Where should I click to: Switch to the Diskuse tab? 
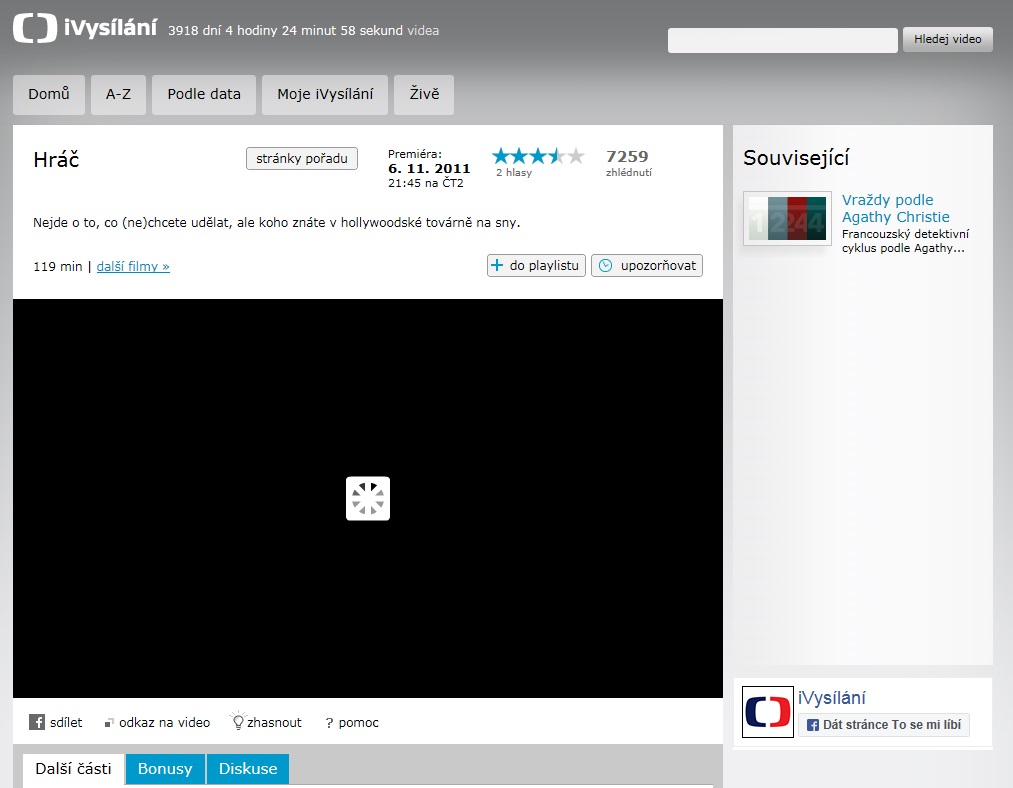(x=248, y=769)
